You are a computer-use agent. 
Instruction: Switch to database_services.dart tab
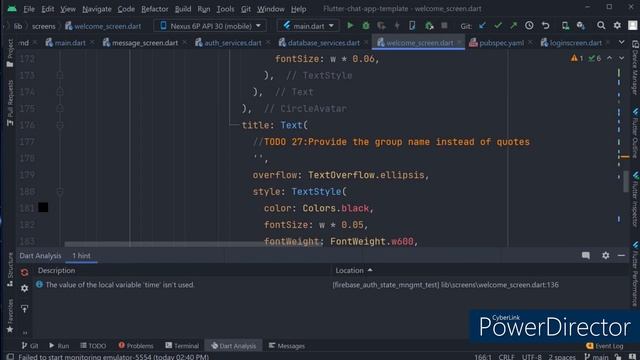pyautogui.click(x=323, y=42)
